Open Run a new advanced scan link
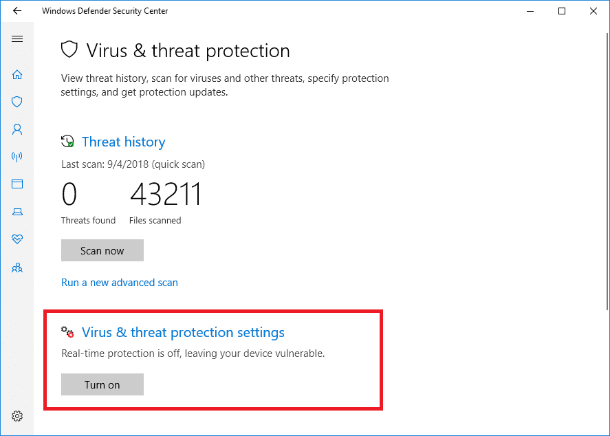This screenshot has height=436, width=610. 119,282
